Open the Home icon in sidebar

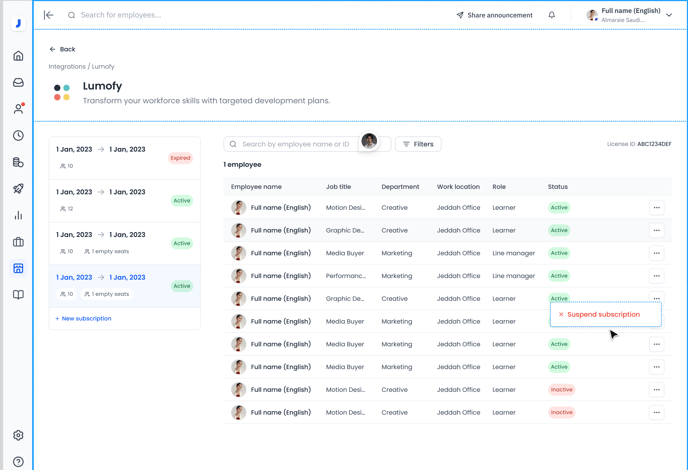18,56
